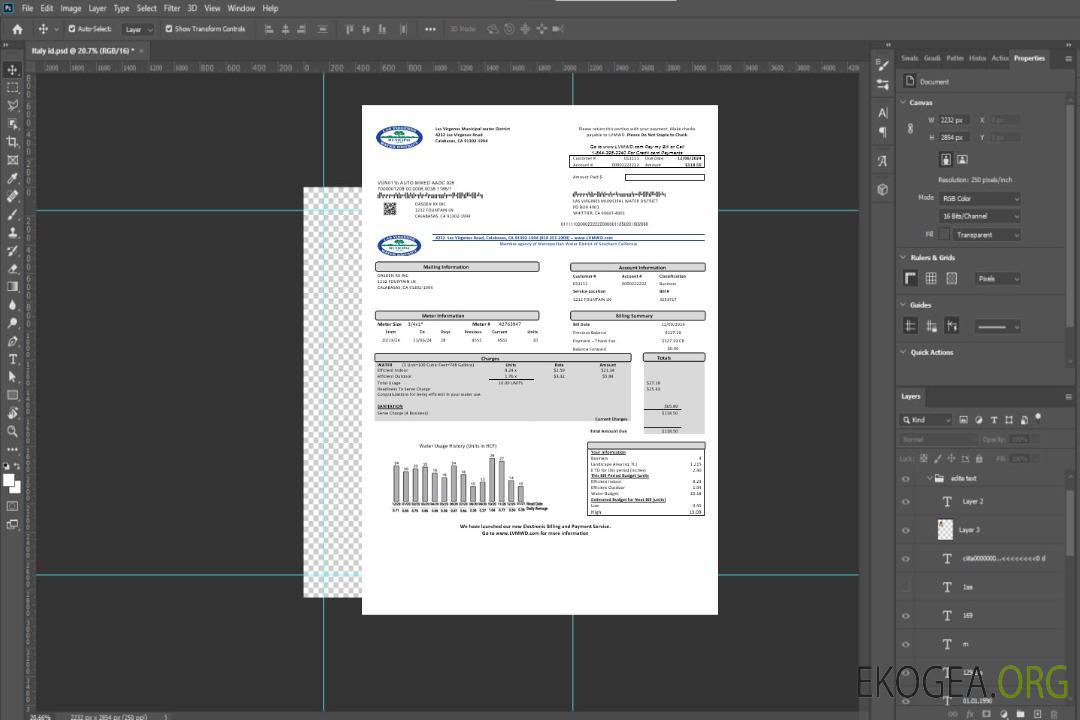
Task: Click the canvas Fill color swatch
Action: pyautogui.click(x=945, y=235)
